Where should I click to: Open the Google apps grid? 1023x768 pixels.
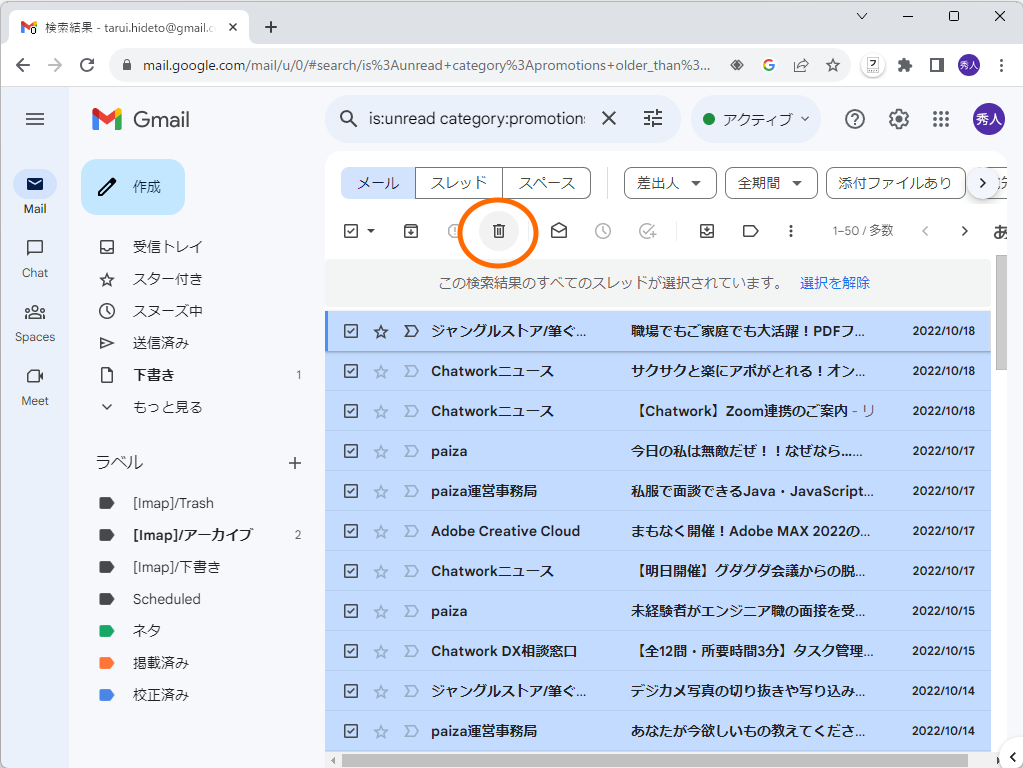point(940,118)
